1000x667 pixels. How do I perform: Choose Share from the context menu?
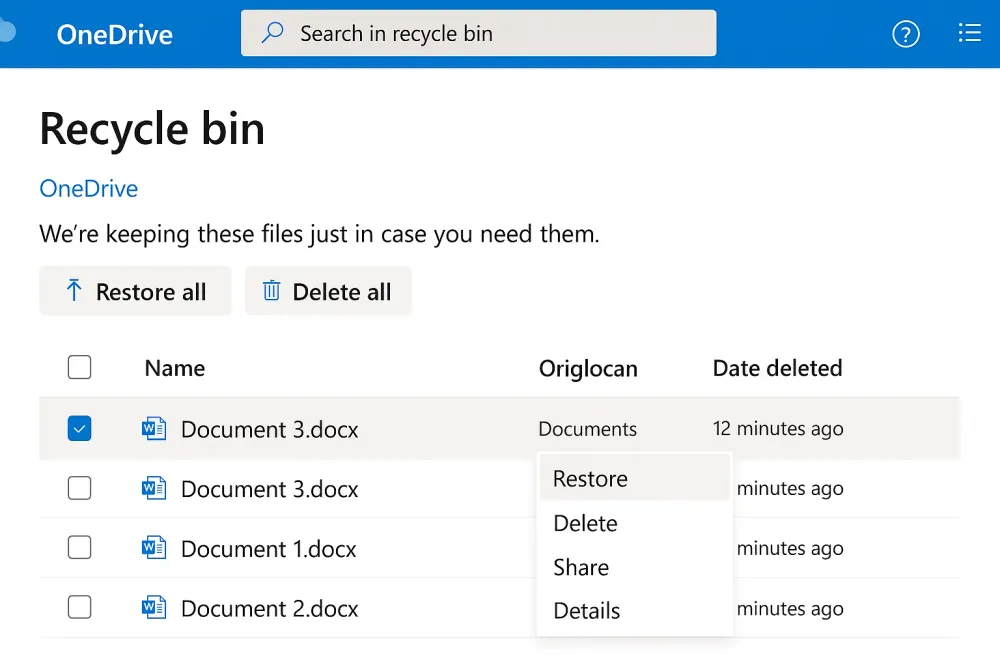click(581, 567)
